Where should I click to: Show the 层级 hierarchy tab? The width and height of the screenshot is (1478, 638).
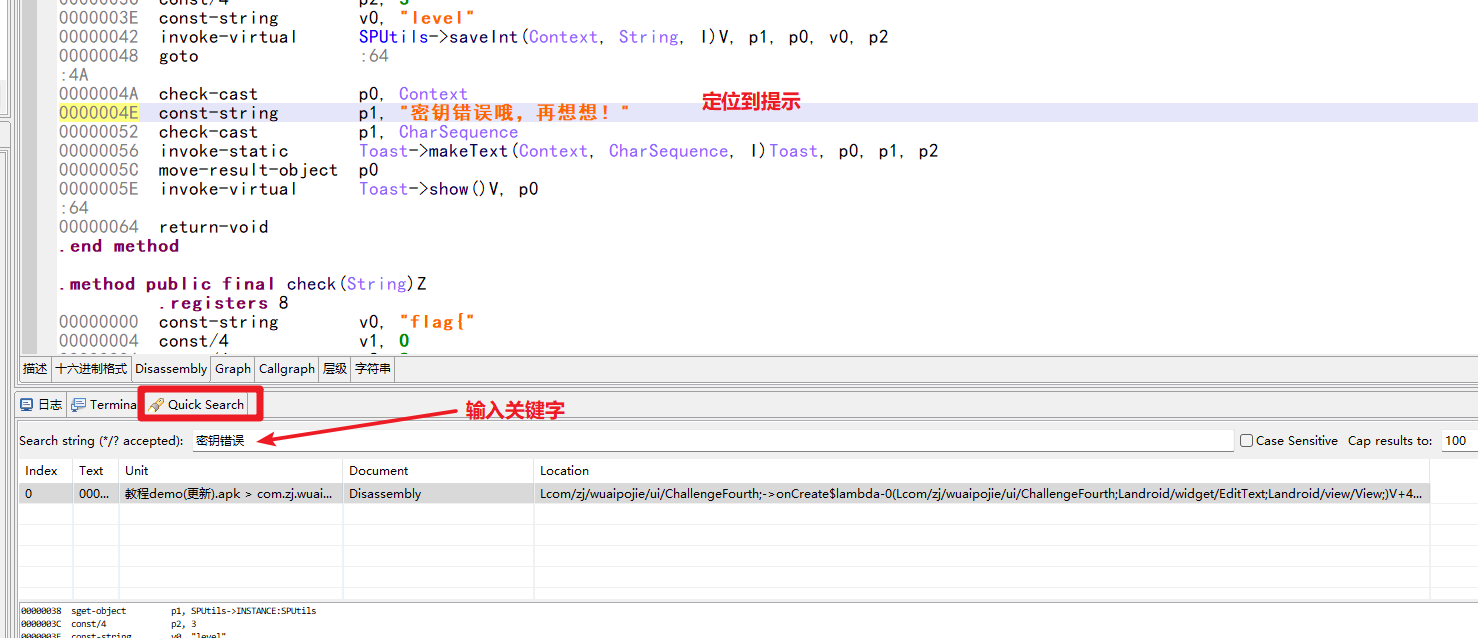(334, 369)
